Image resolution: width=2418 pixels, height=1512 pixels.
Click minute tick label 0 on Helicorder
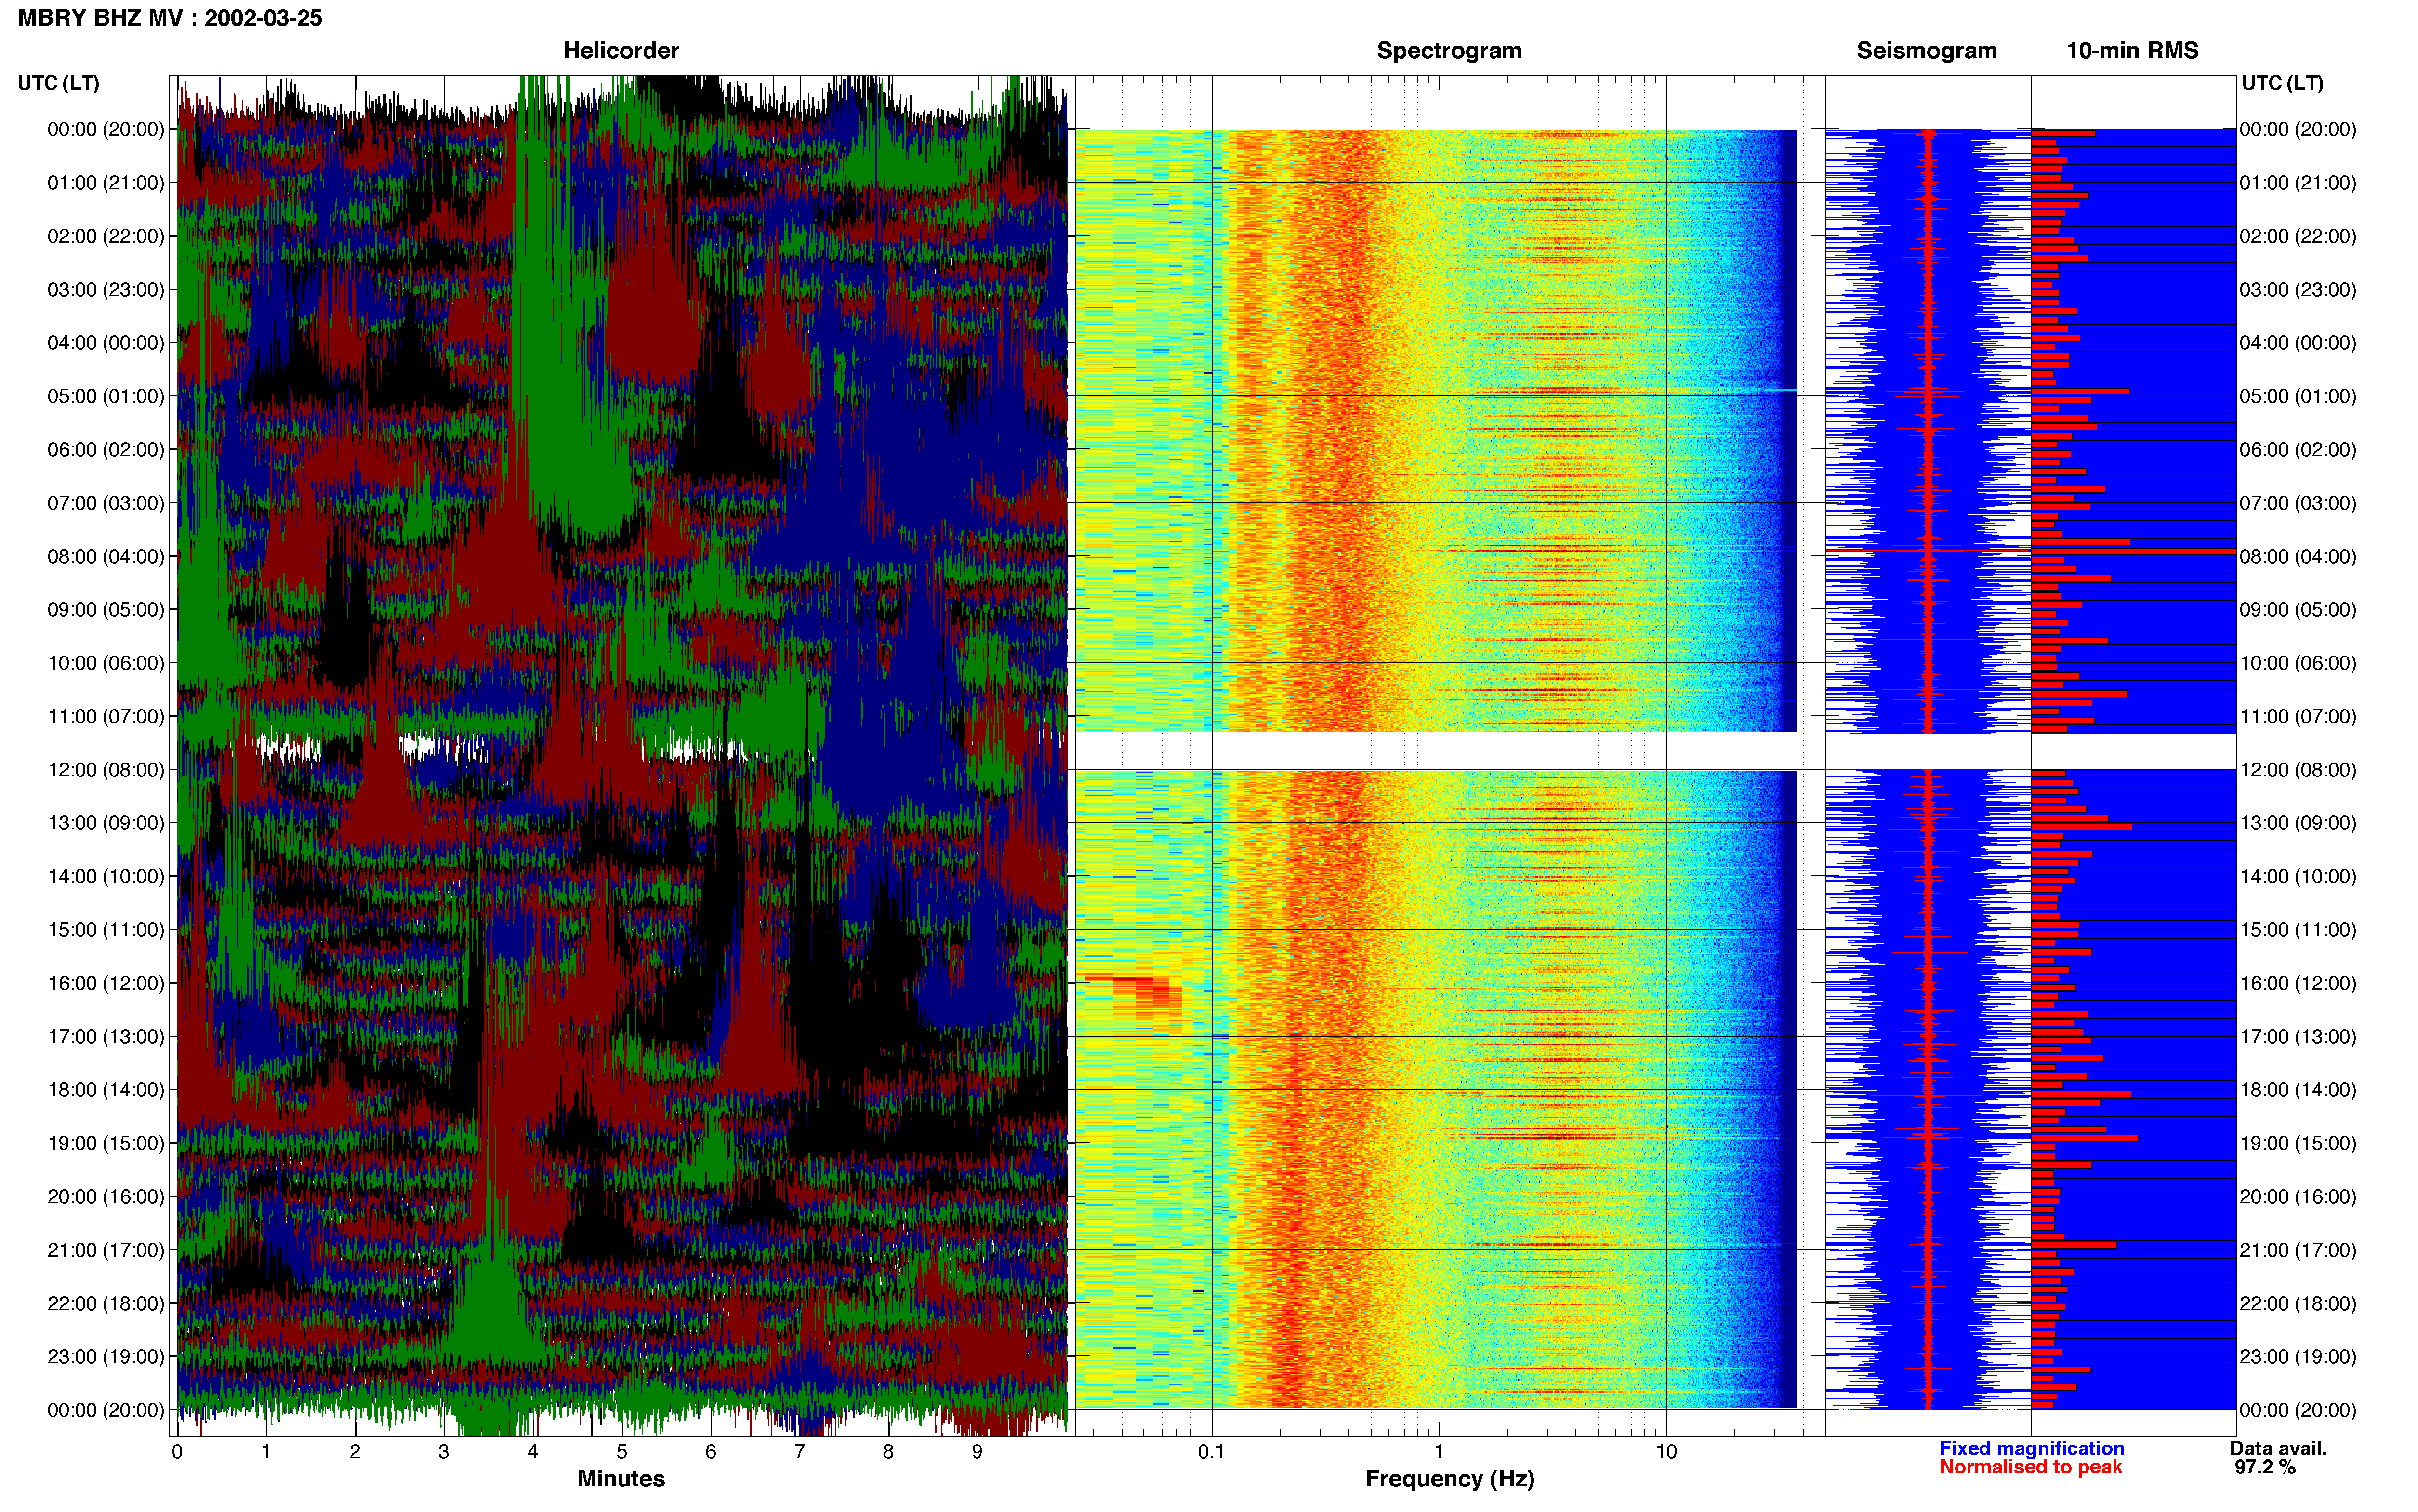coord(177,1452)
